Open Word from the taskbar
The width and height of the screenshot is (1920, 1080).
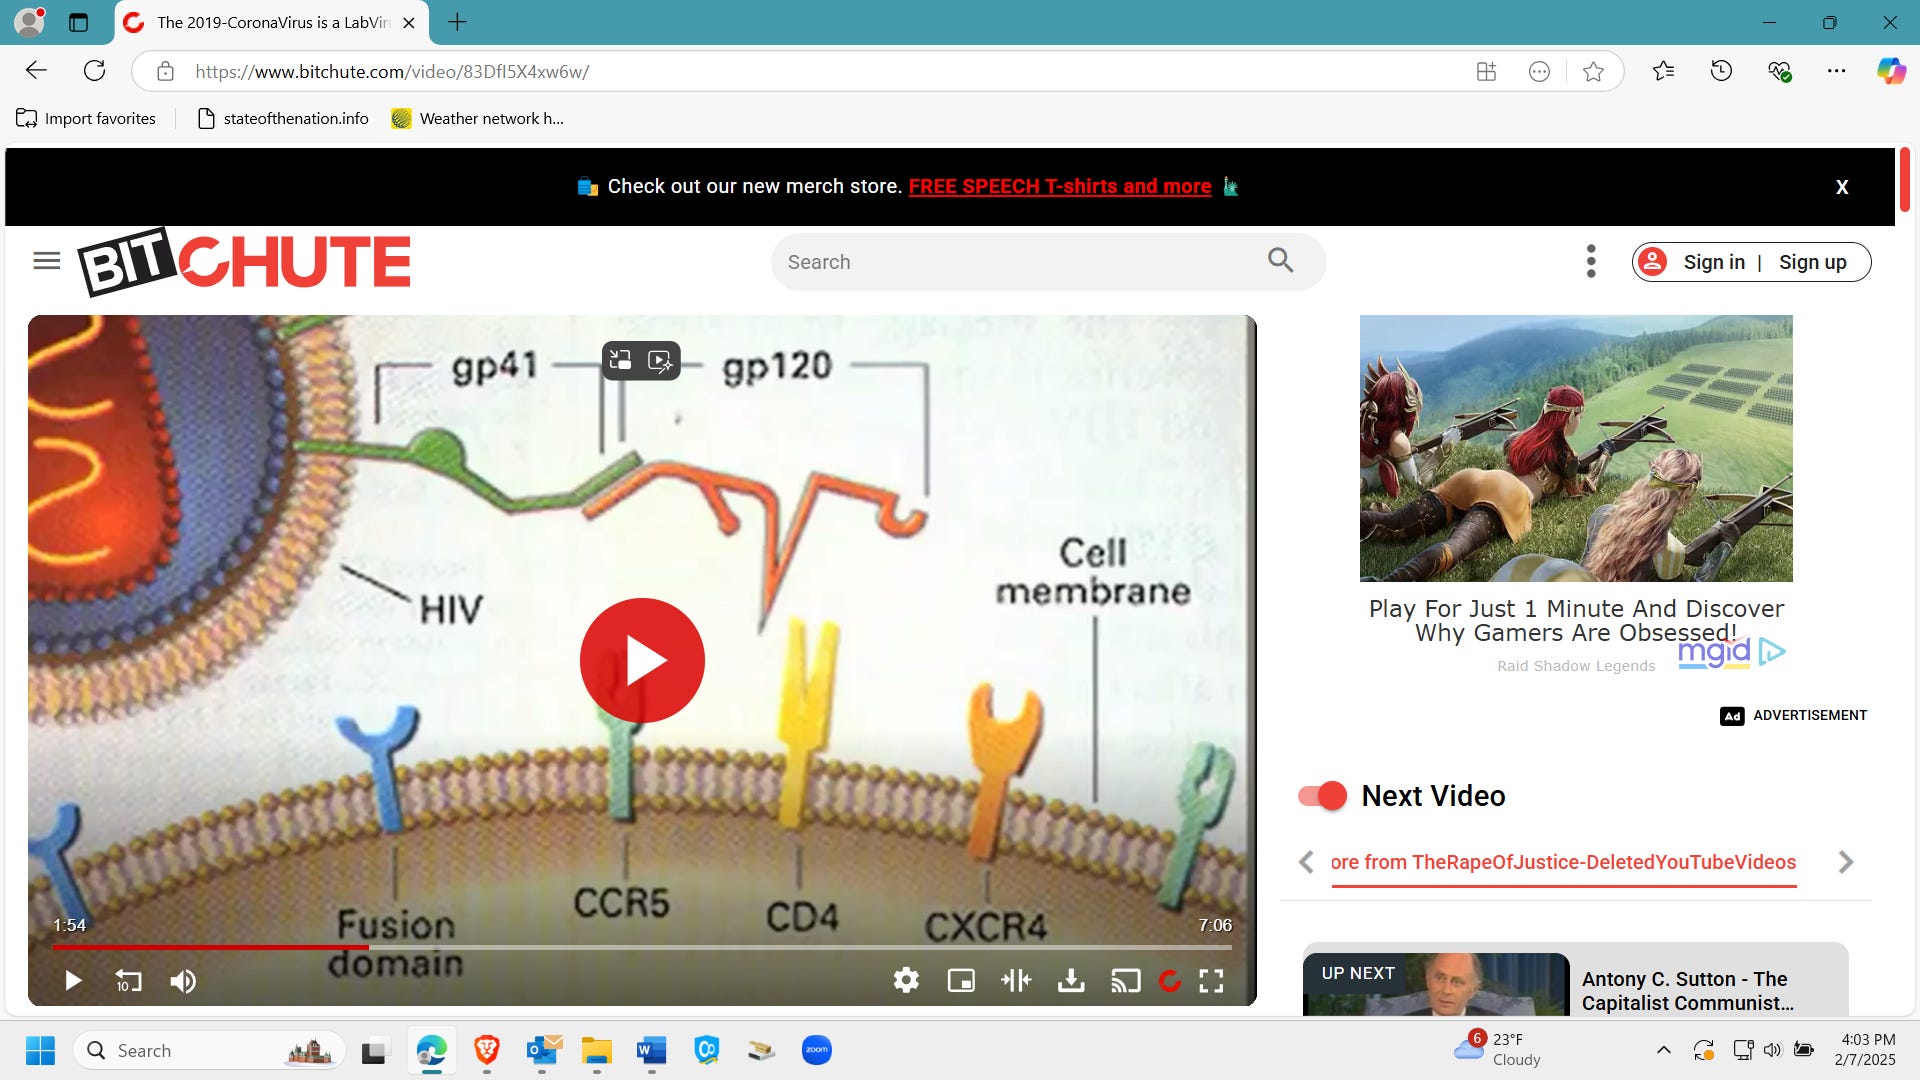(x=651, y=1050)
